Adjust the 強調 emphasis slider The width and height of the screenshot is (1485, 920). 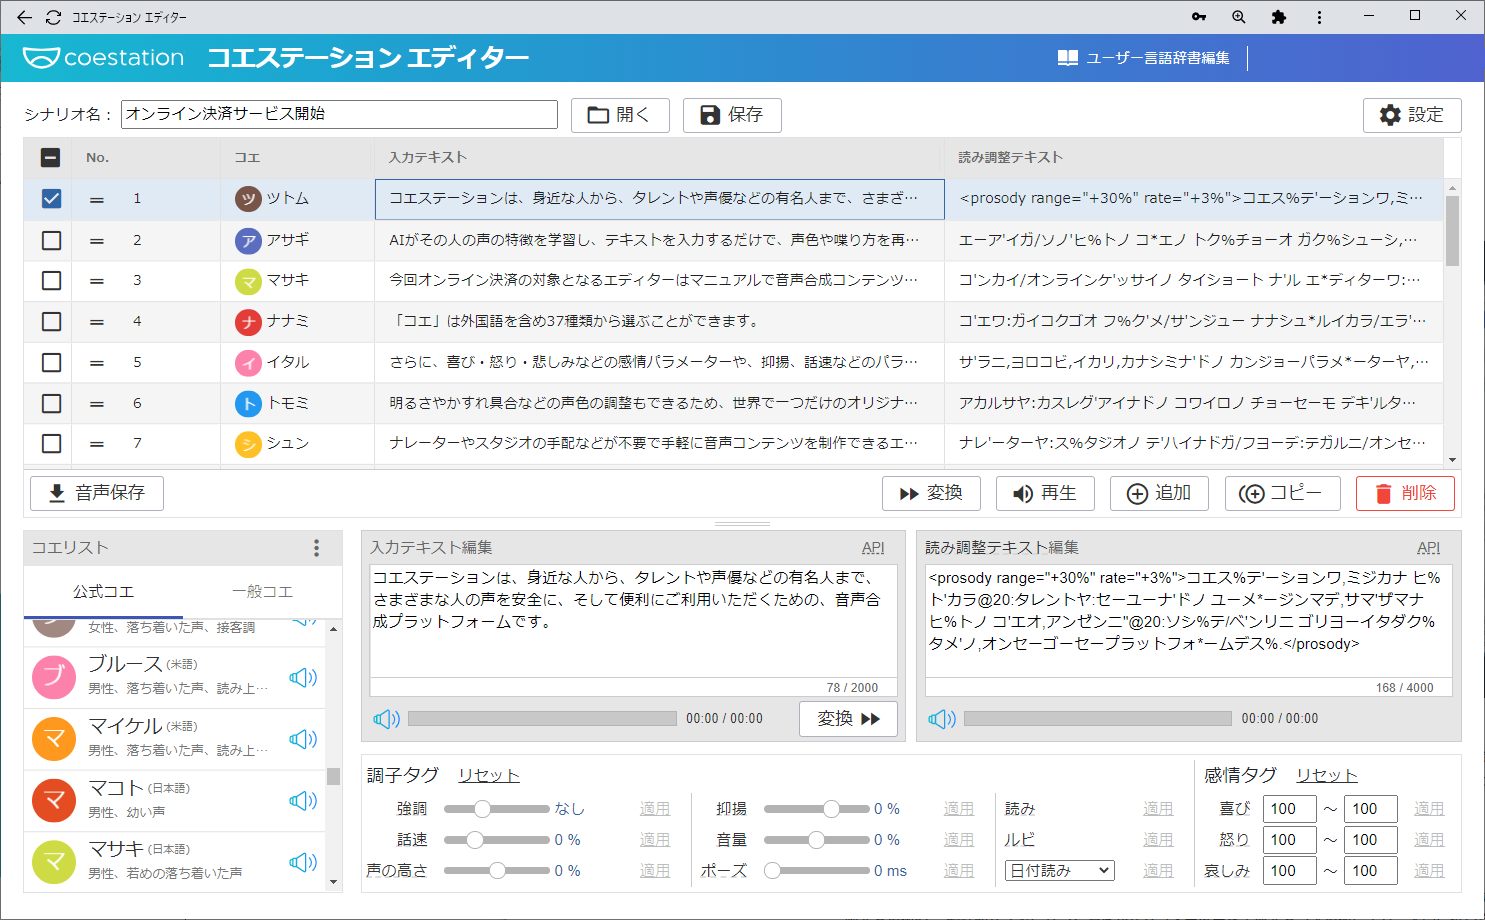[x=496, y=809]
